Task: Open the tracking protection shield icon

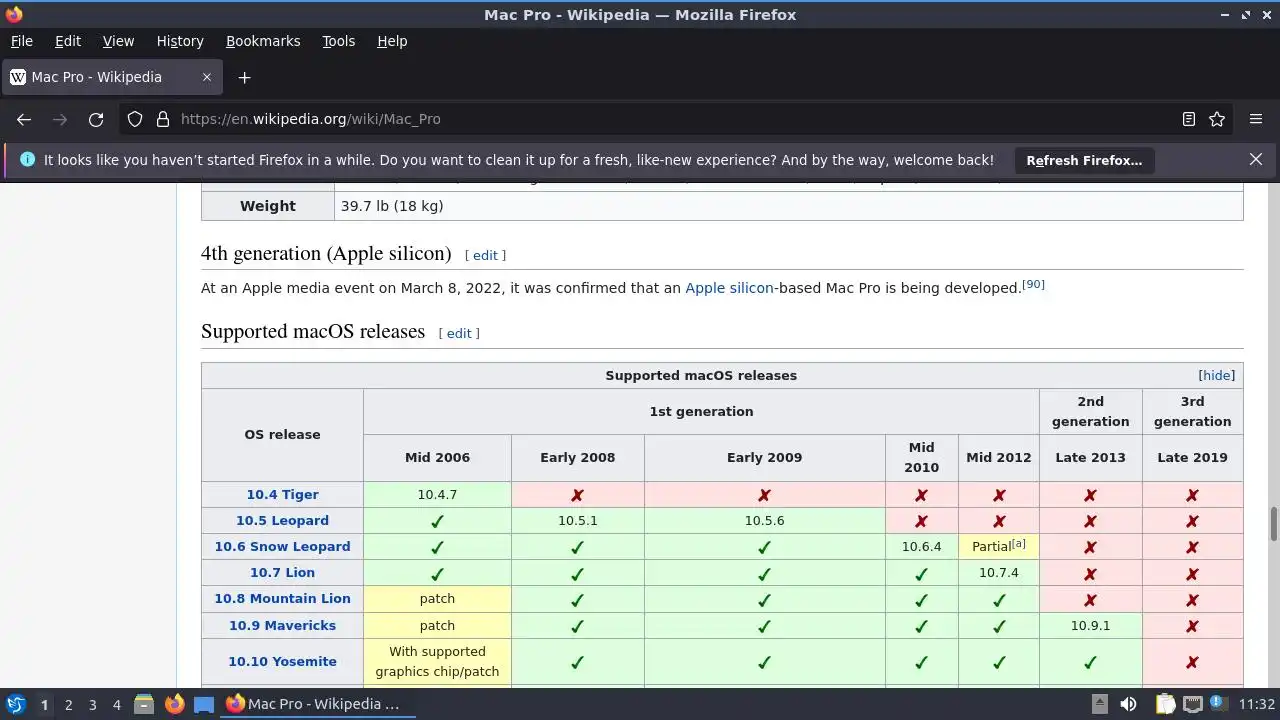Action: coord(135,119)
